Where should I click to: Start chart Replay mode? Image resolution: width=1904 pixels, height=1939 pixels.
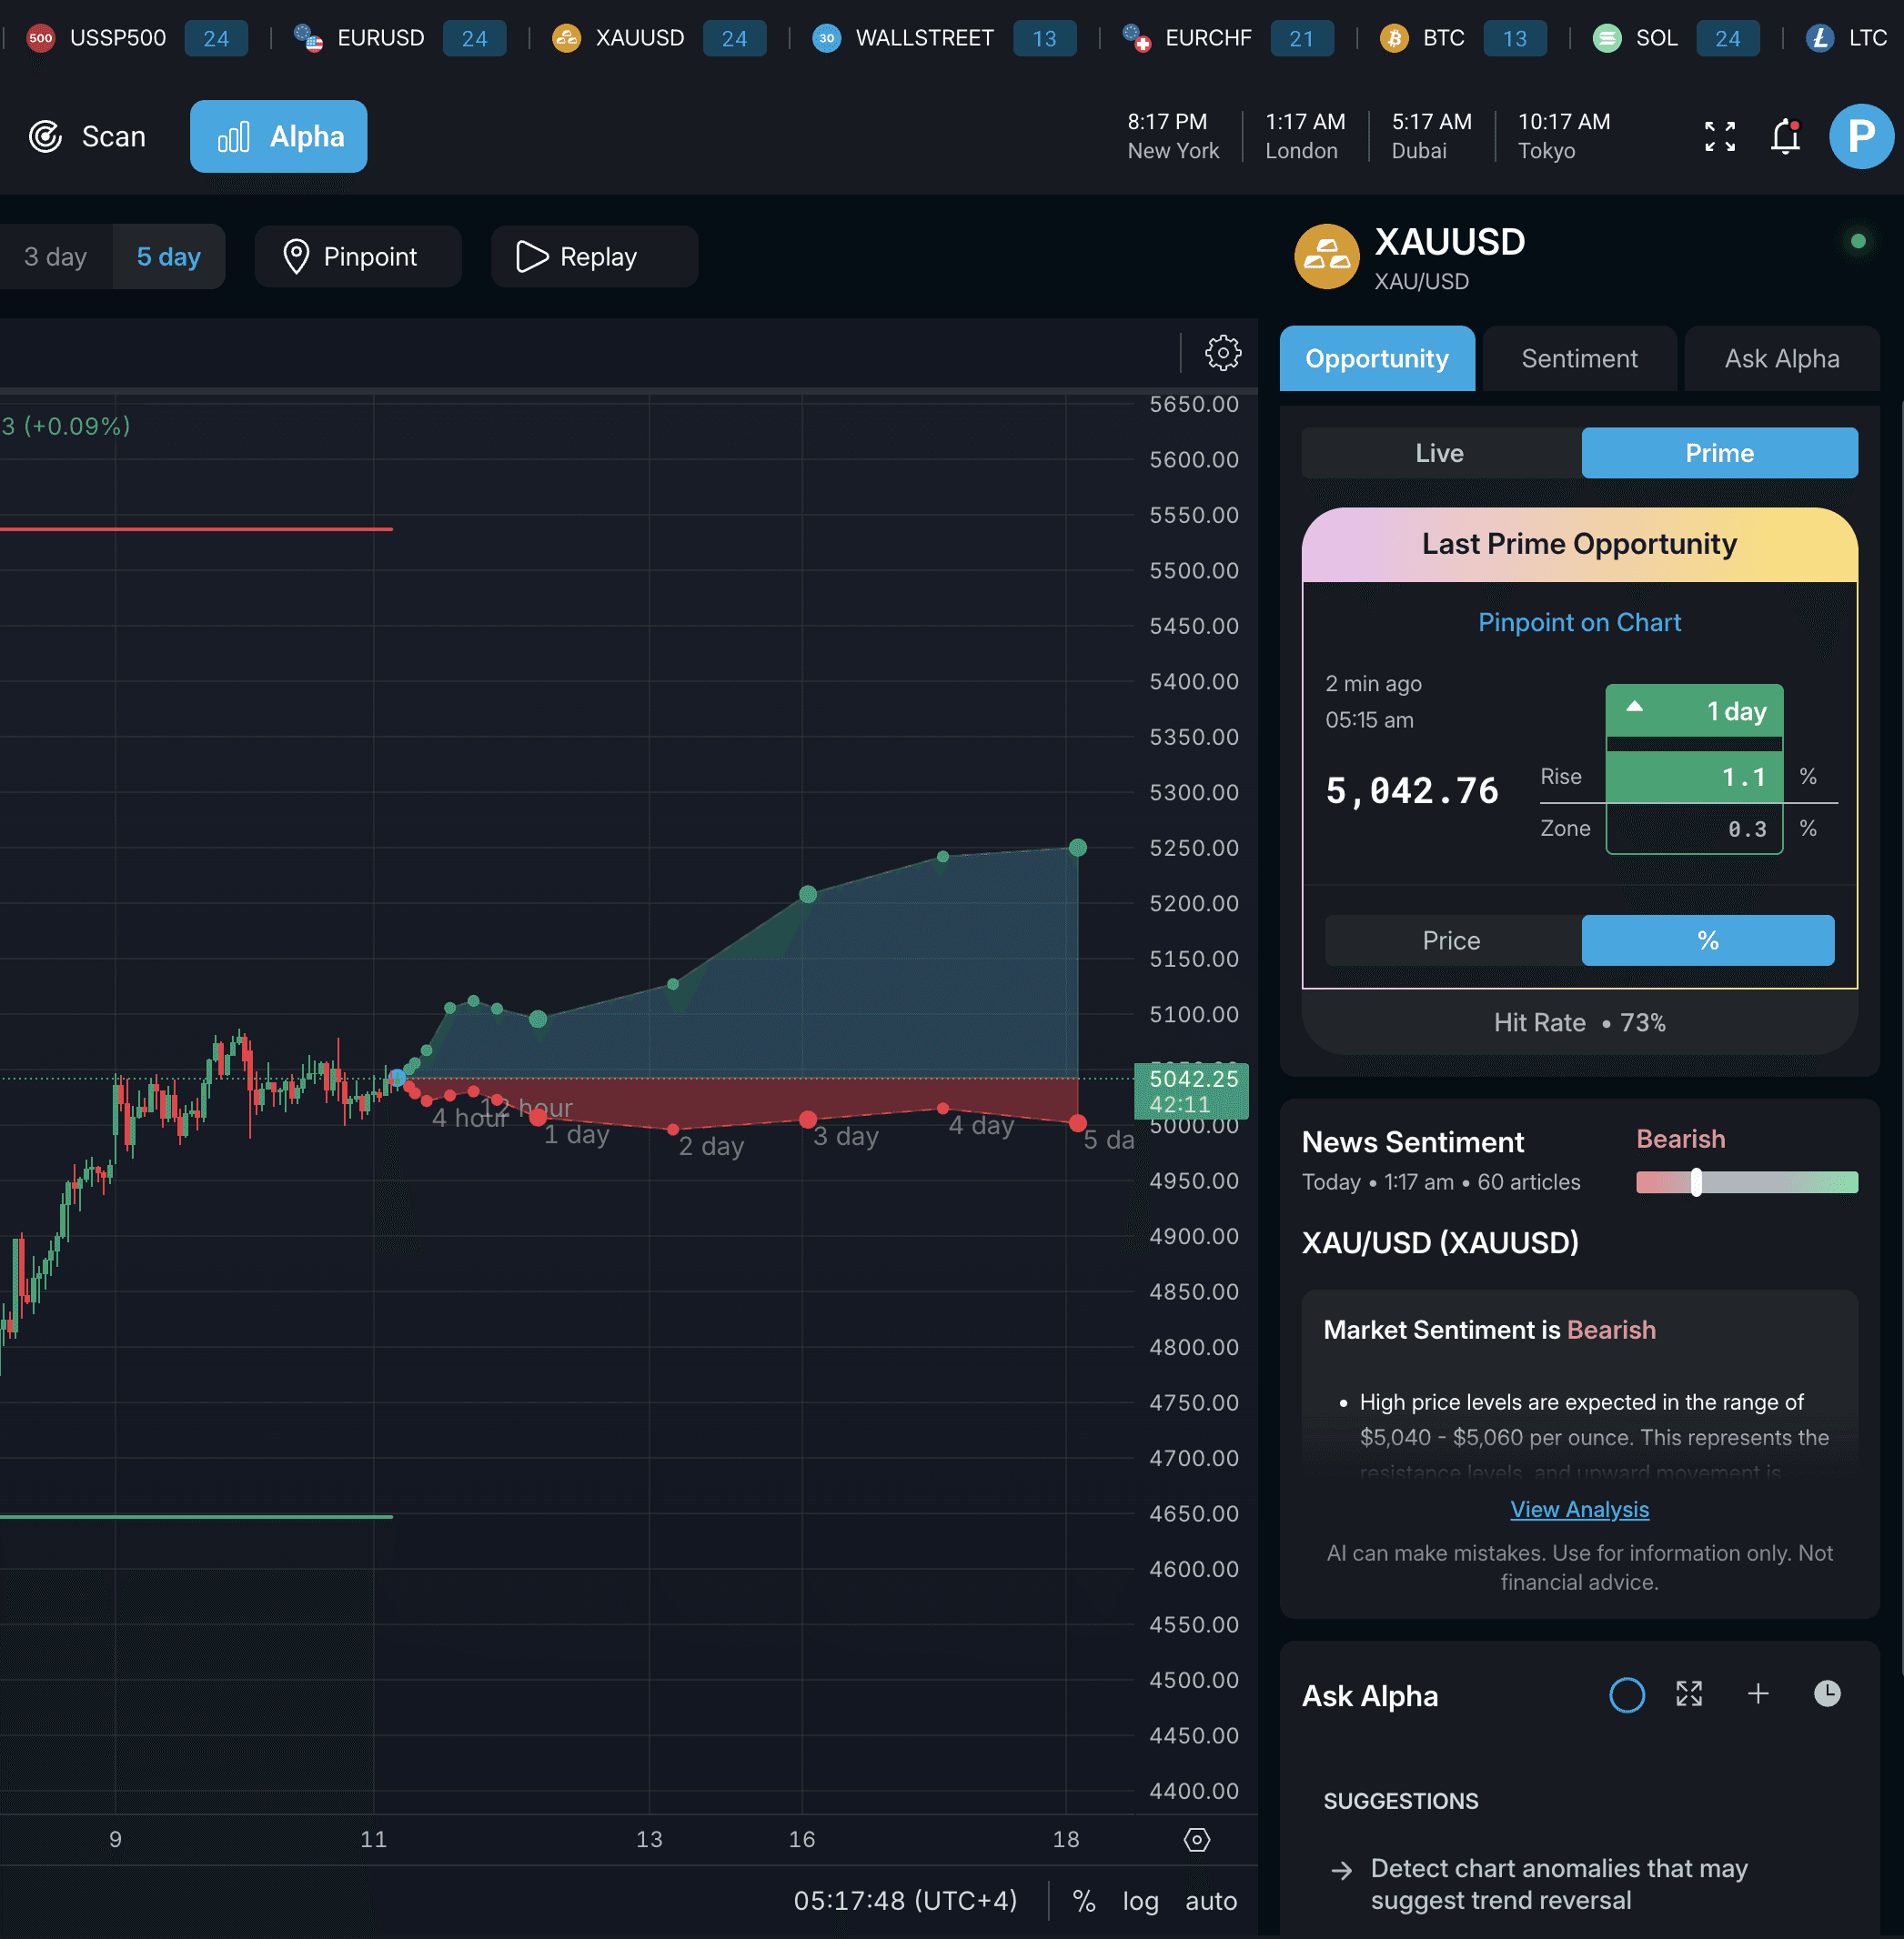click(x=593, y=256)
